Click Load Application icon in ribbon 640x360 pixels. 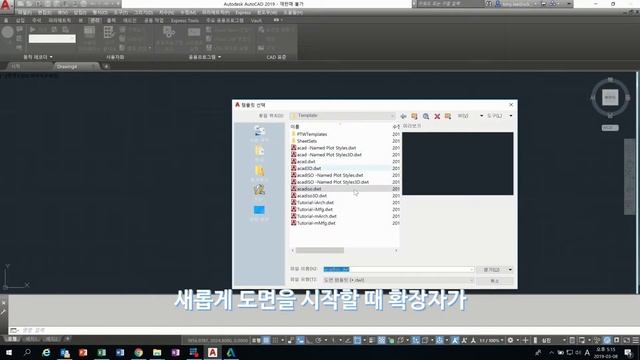point(169,33)
